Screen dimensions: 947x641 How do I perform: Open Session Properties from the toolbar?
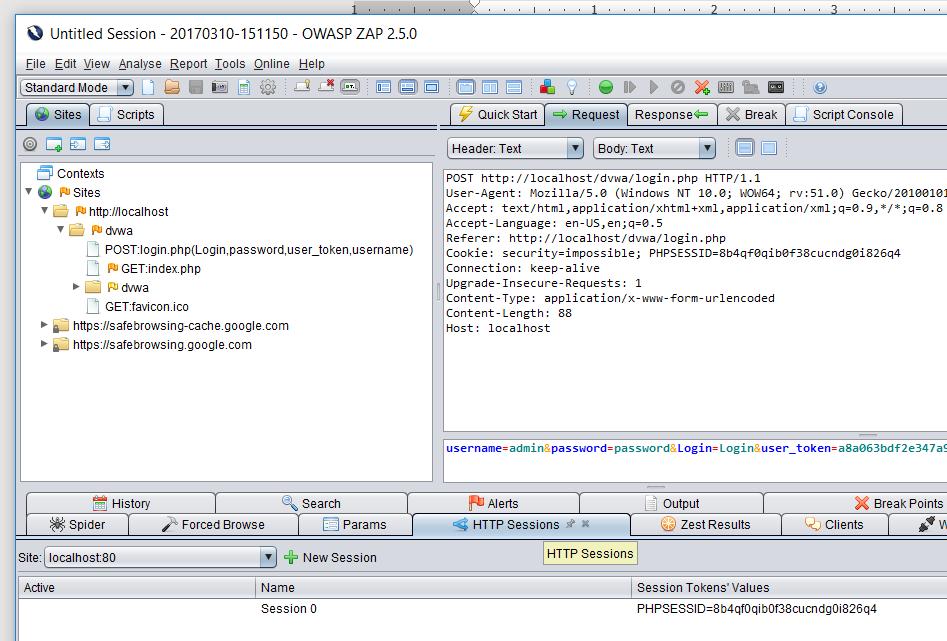pyautogui.click(x=244, y=88)
